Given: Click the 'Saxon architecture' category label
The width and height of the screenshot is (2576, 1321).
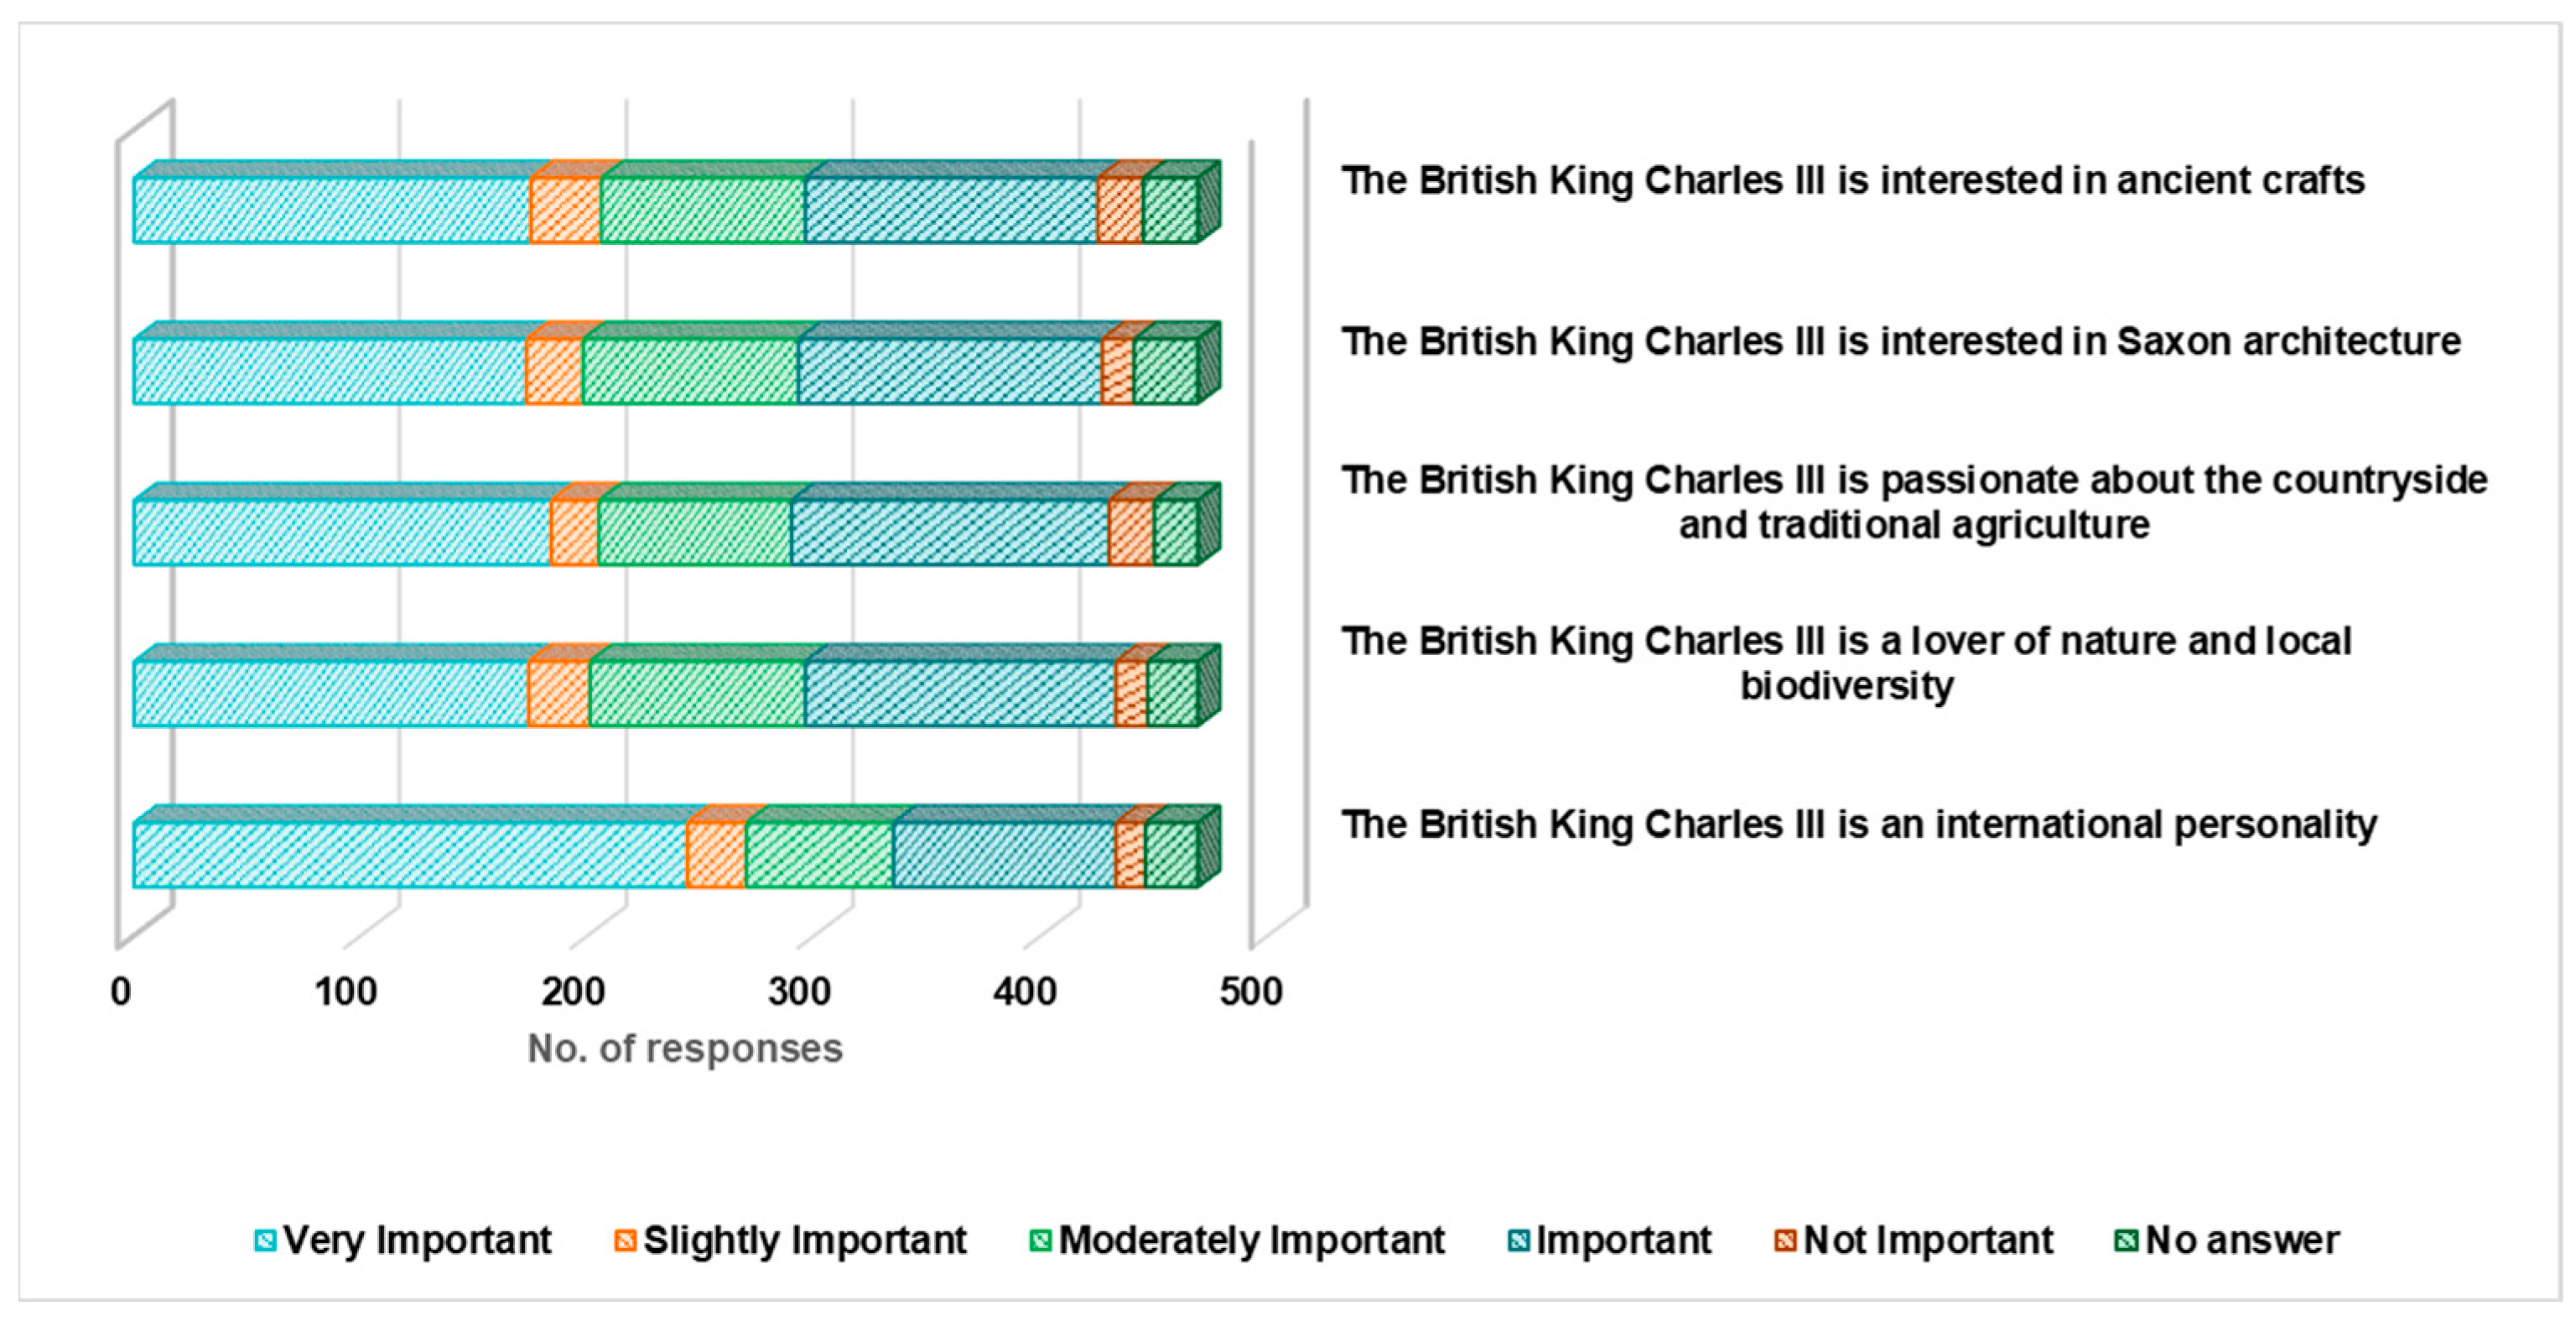Looking at the screenshot, I should click(x=1900, y=342).
